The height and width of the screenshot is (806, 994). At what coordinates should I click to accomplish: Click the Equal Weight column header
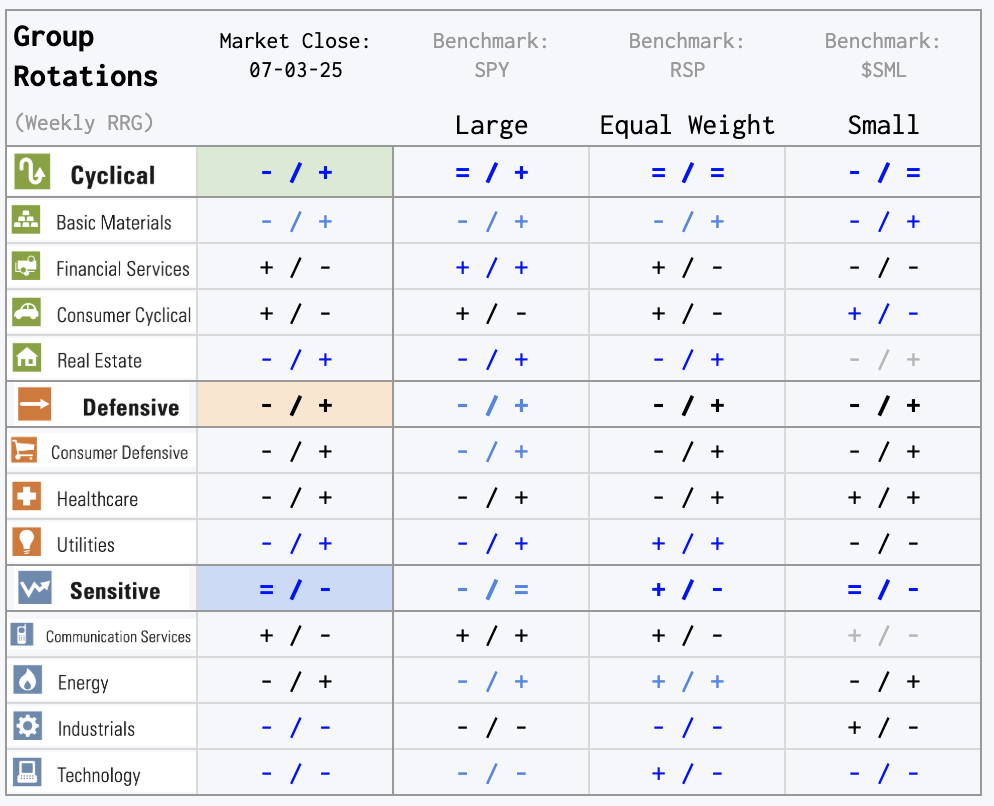click(687, 125)
